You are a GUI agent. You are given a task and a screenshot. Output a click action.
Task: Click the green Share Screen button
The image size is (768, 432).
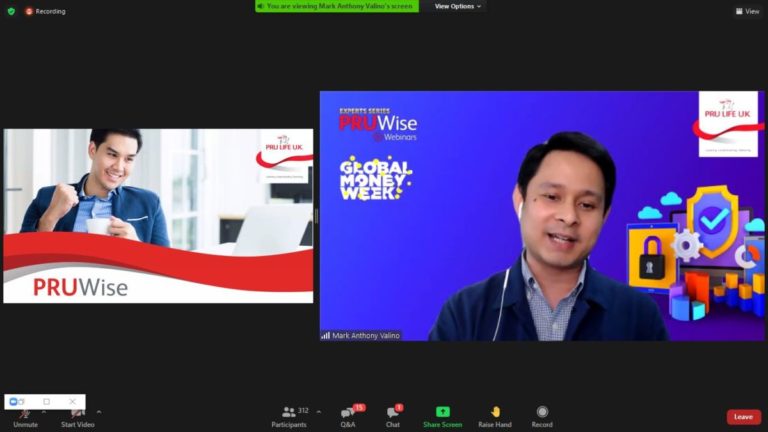pyautogui.click(x=443, y=417)
